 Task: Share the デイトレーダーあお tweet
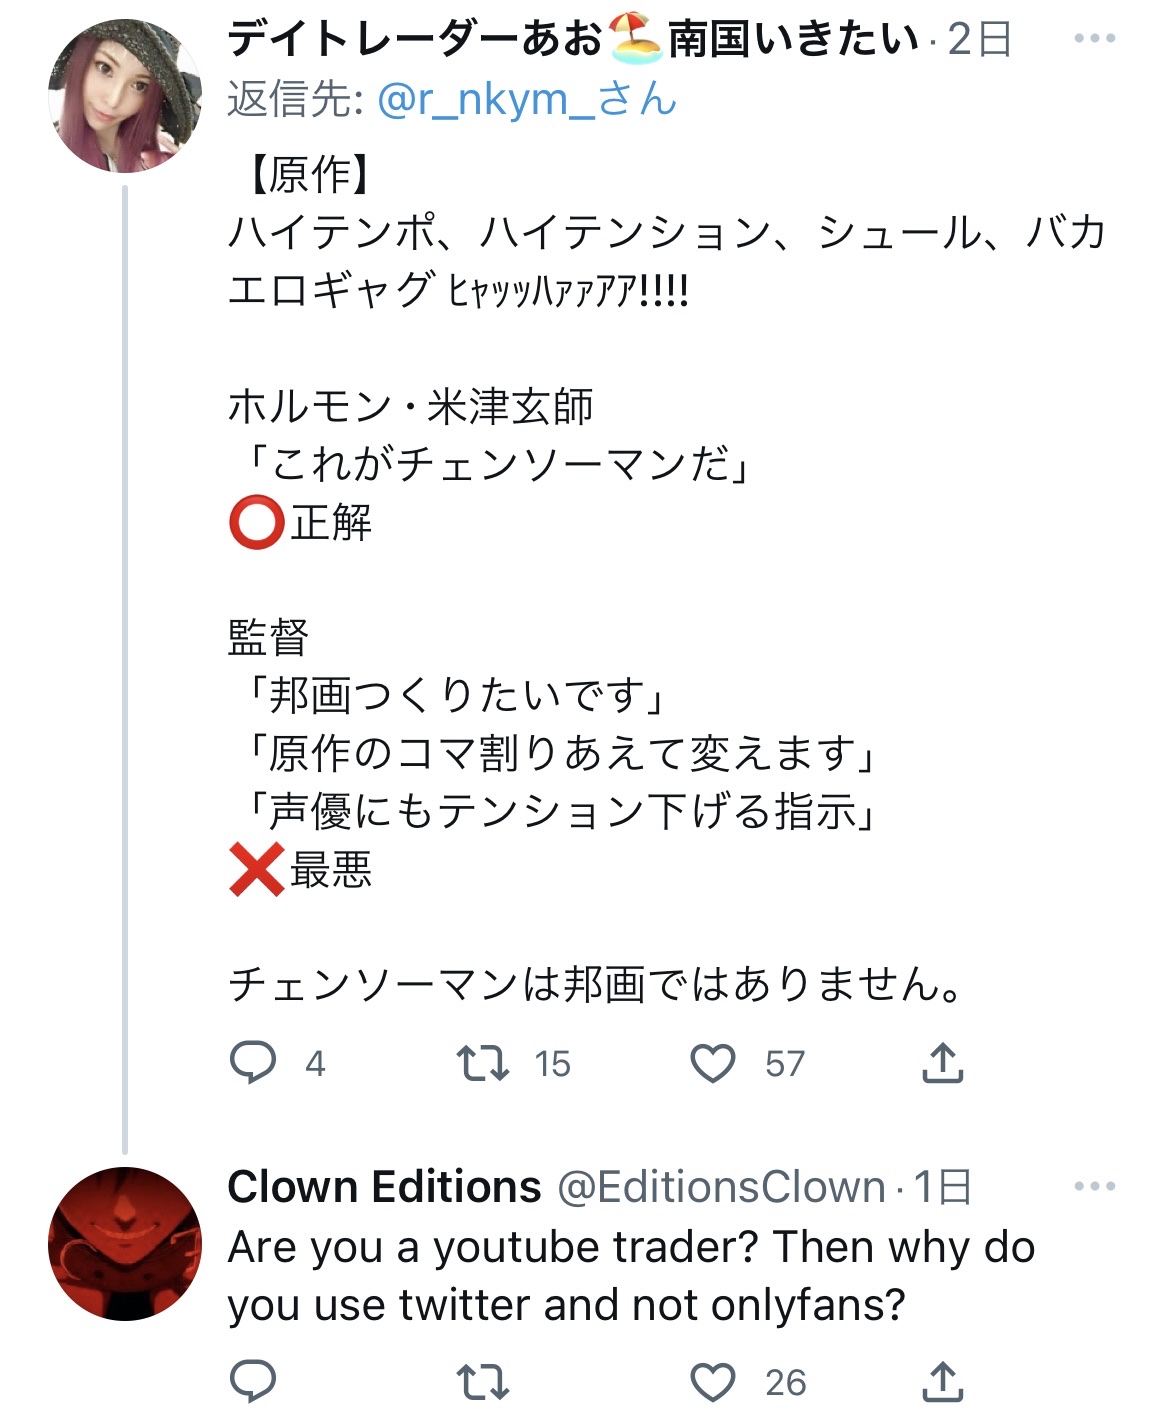click(942, 1063)
